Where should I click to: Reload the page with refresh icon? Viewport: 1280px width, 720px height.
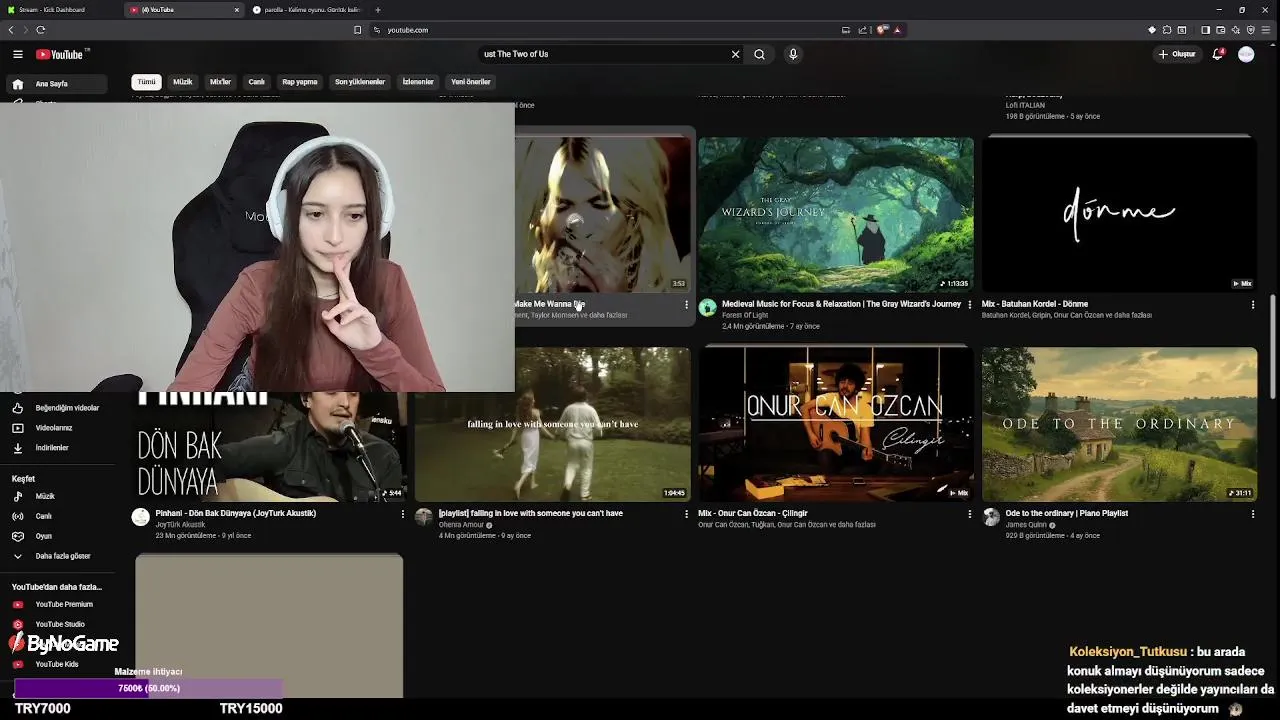[41, 30]
